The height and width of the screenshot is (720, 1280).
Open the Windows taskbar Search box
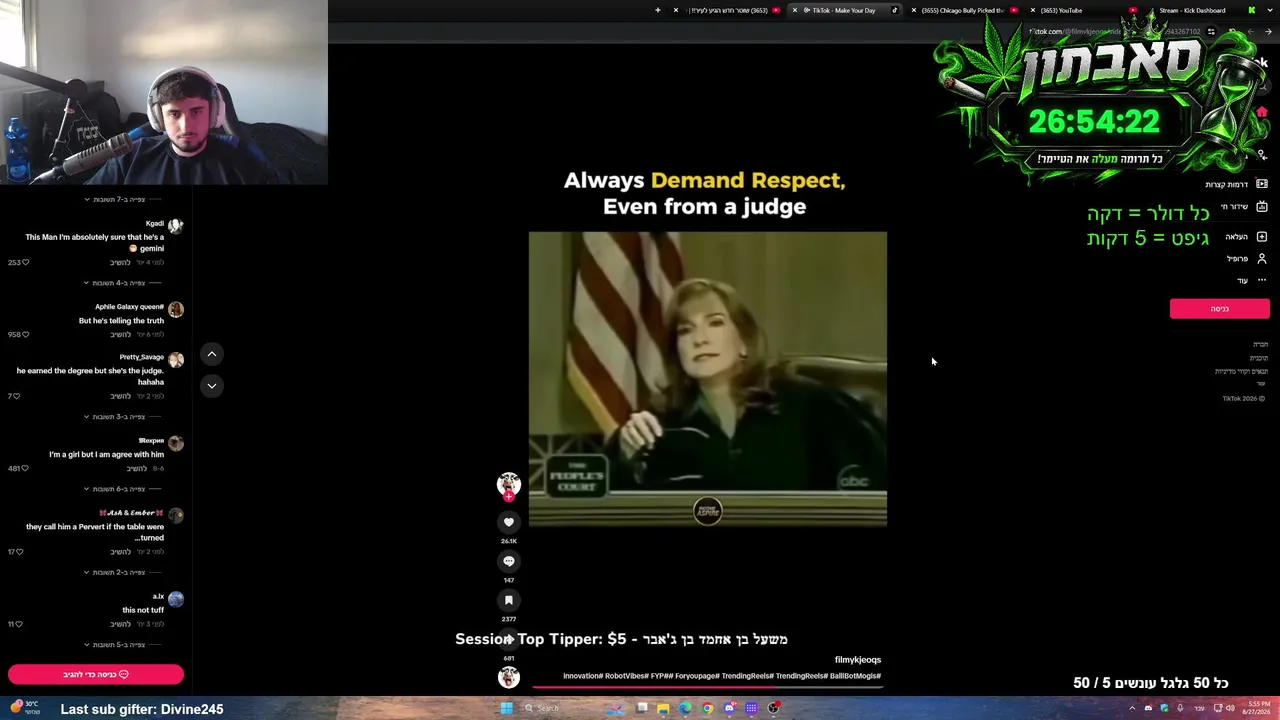558,708
